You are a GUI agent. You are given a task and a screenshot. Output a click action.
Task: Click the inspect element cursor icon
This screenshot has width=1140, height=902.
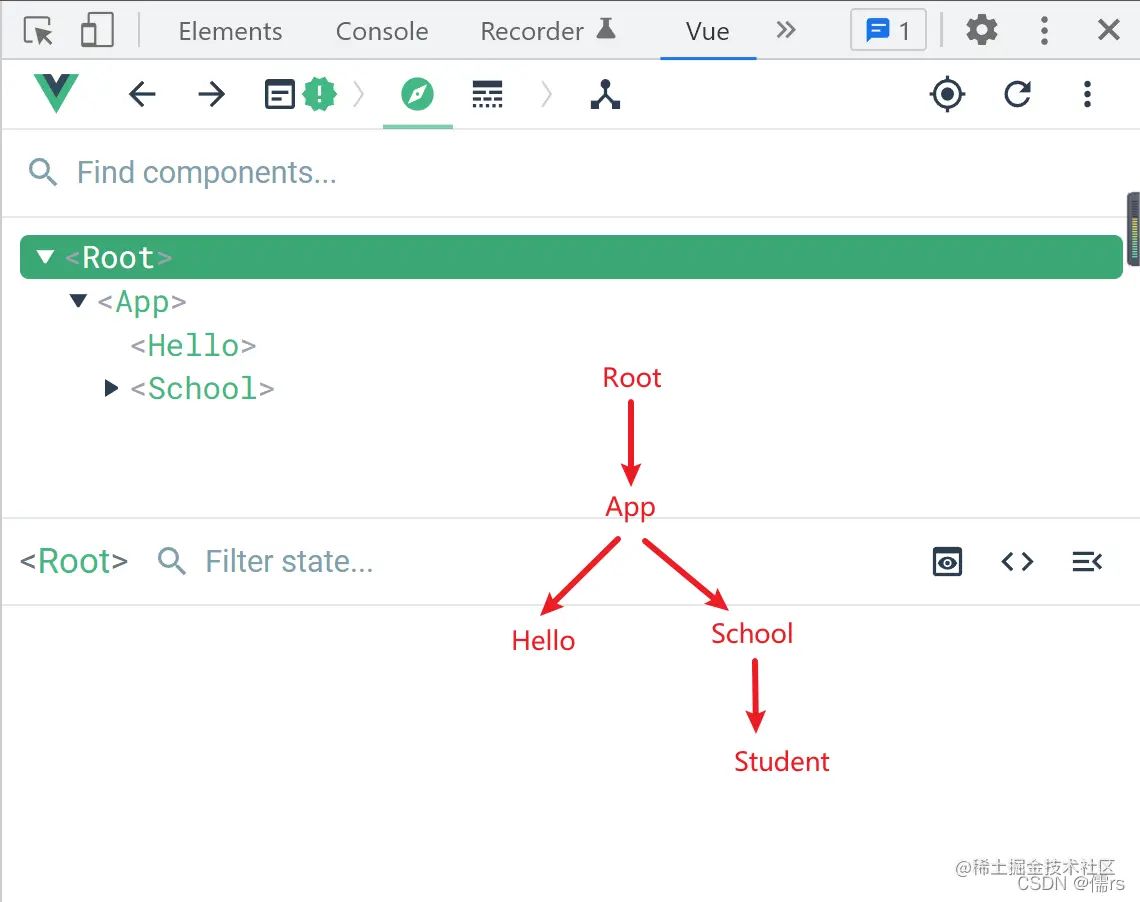[x=39, y=31]
